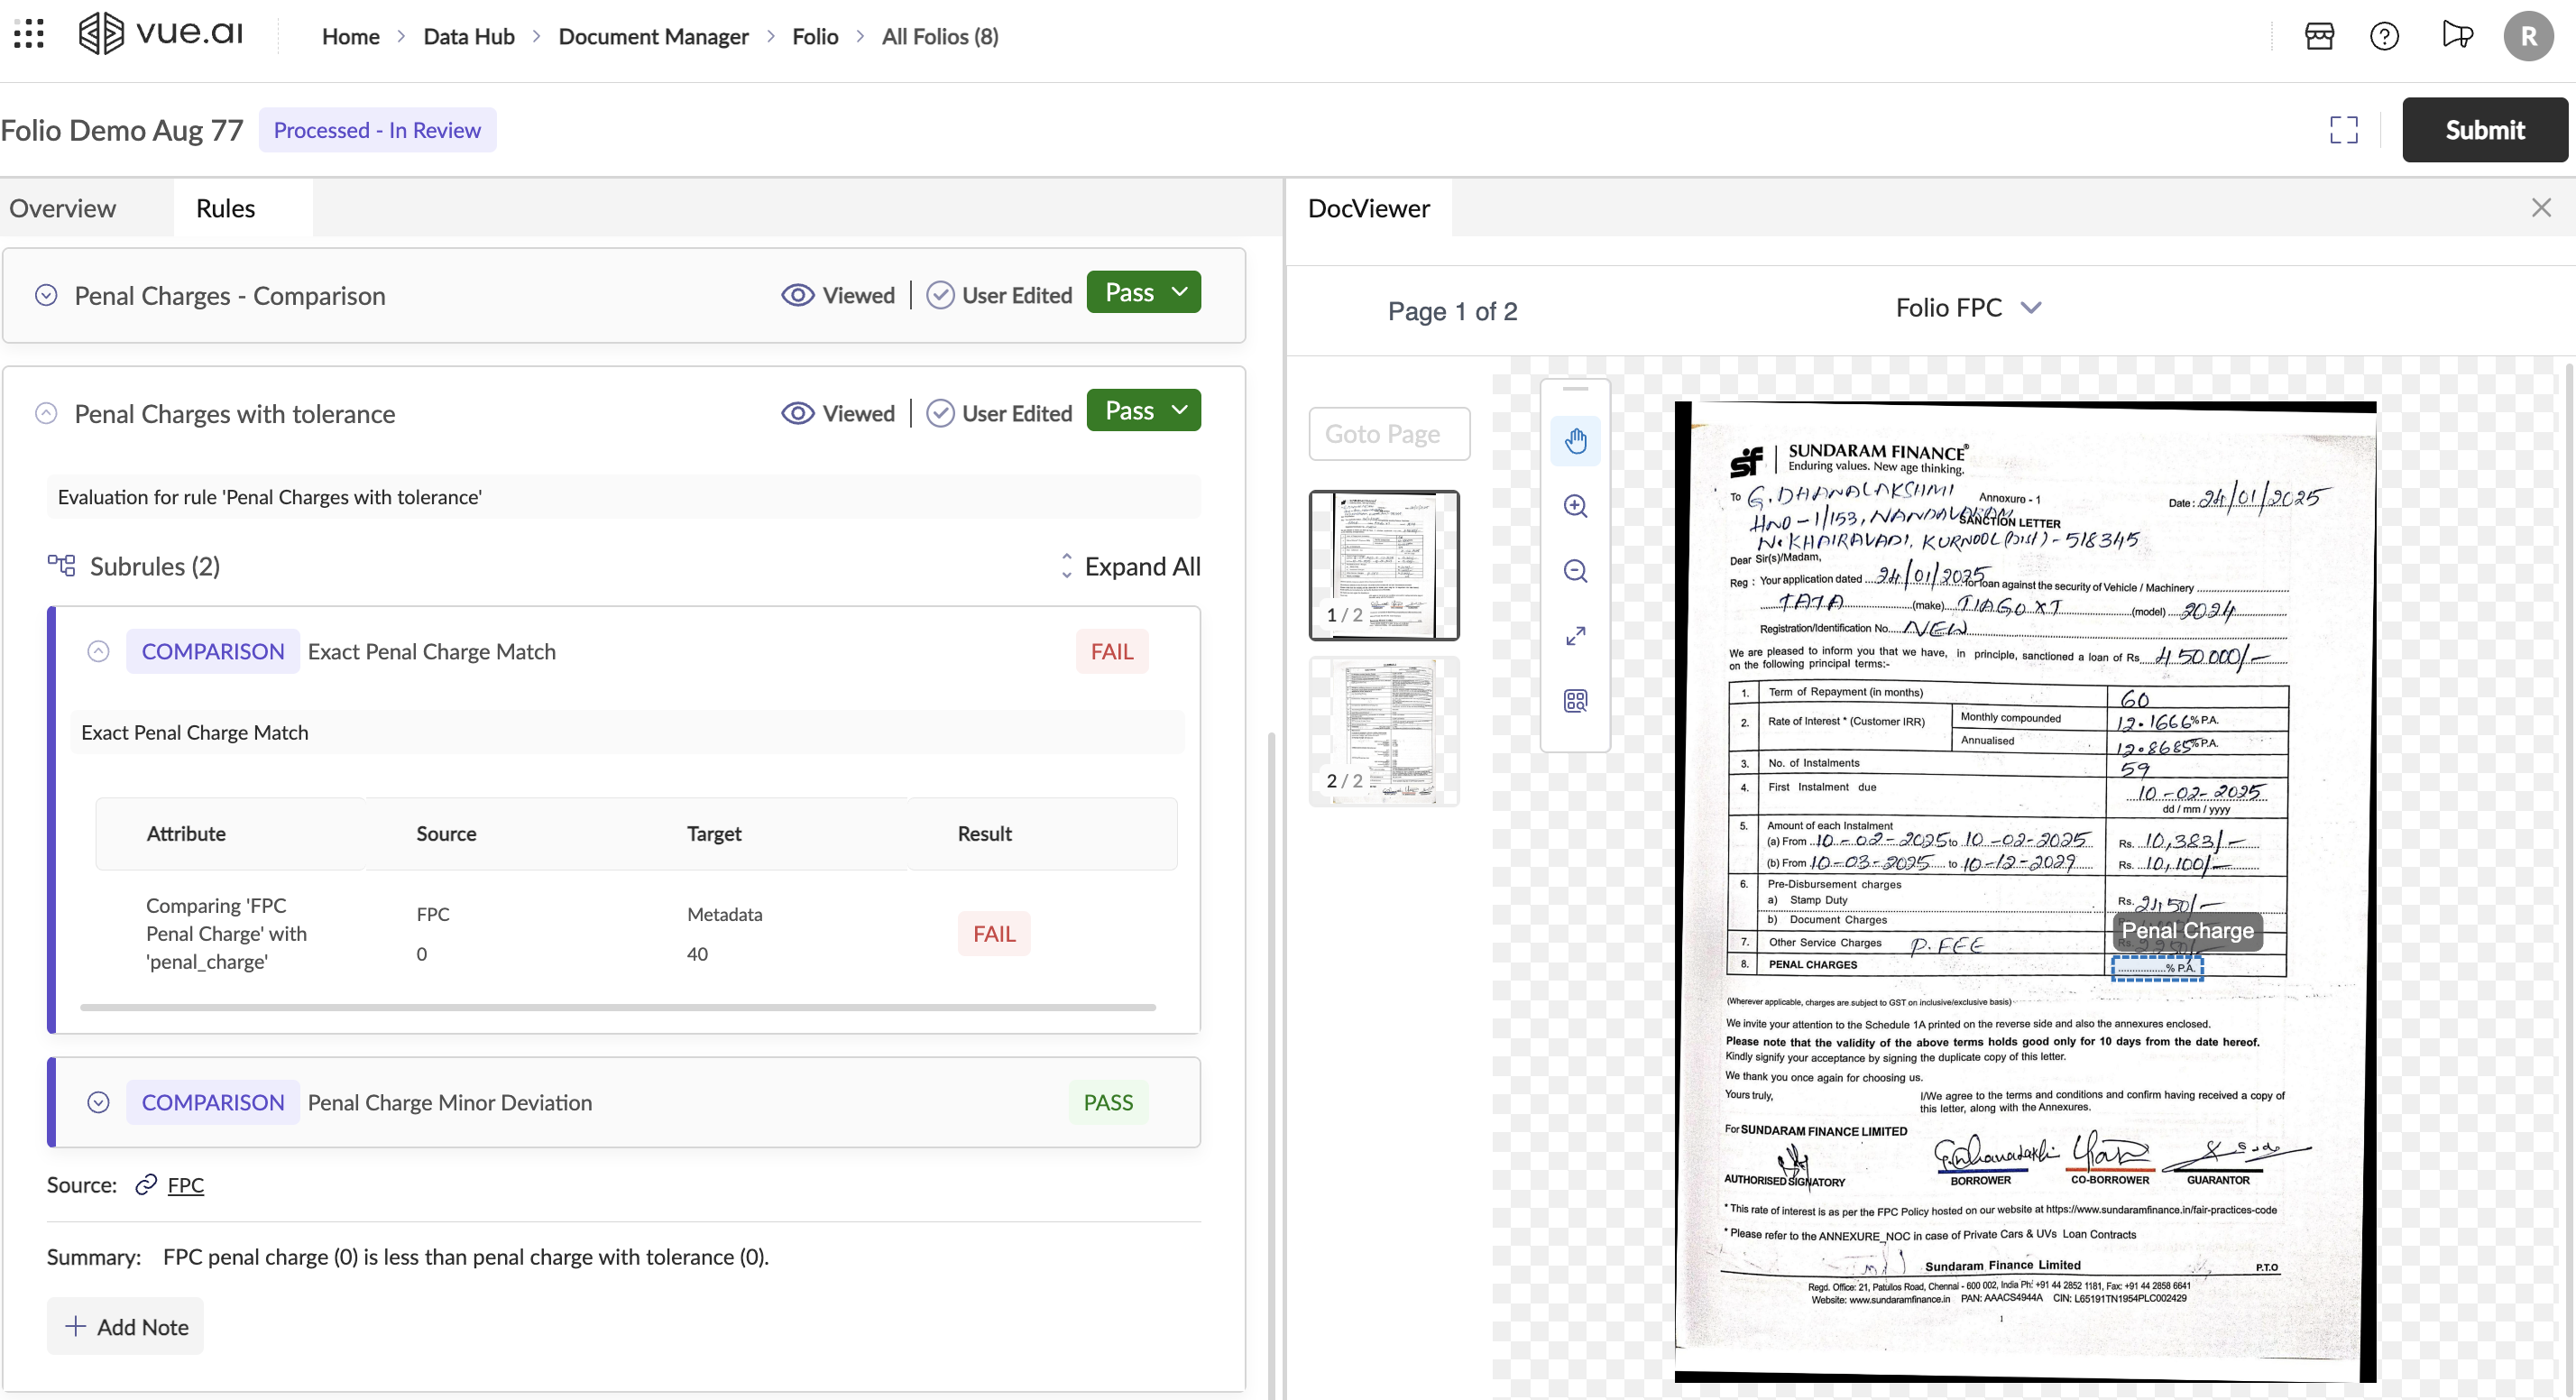This screenshot has height=1400, width=2576.
Task: Toggle Viewed eye on Penal Charges with tolerance
Action: click(797, 413)
